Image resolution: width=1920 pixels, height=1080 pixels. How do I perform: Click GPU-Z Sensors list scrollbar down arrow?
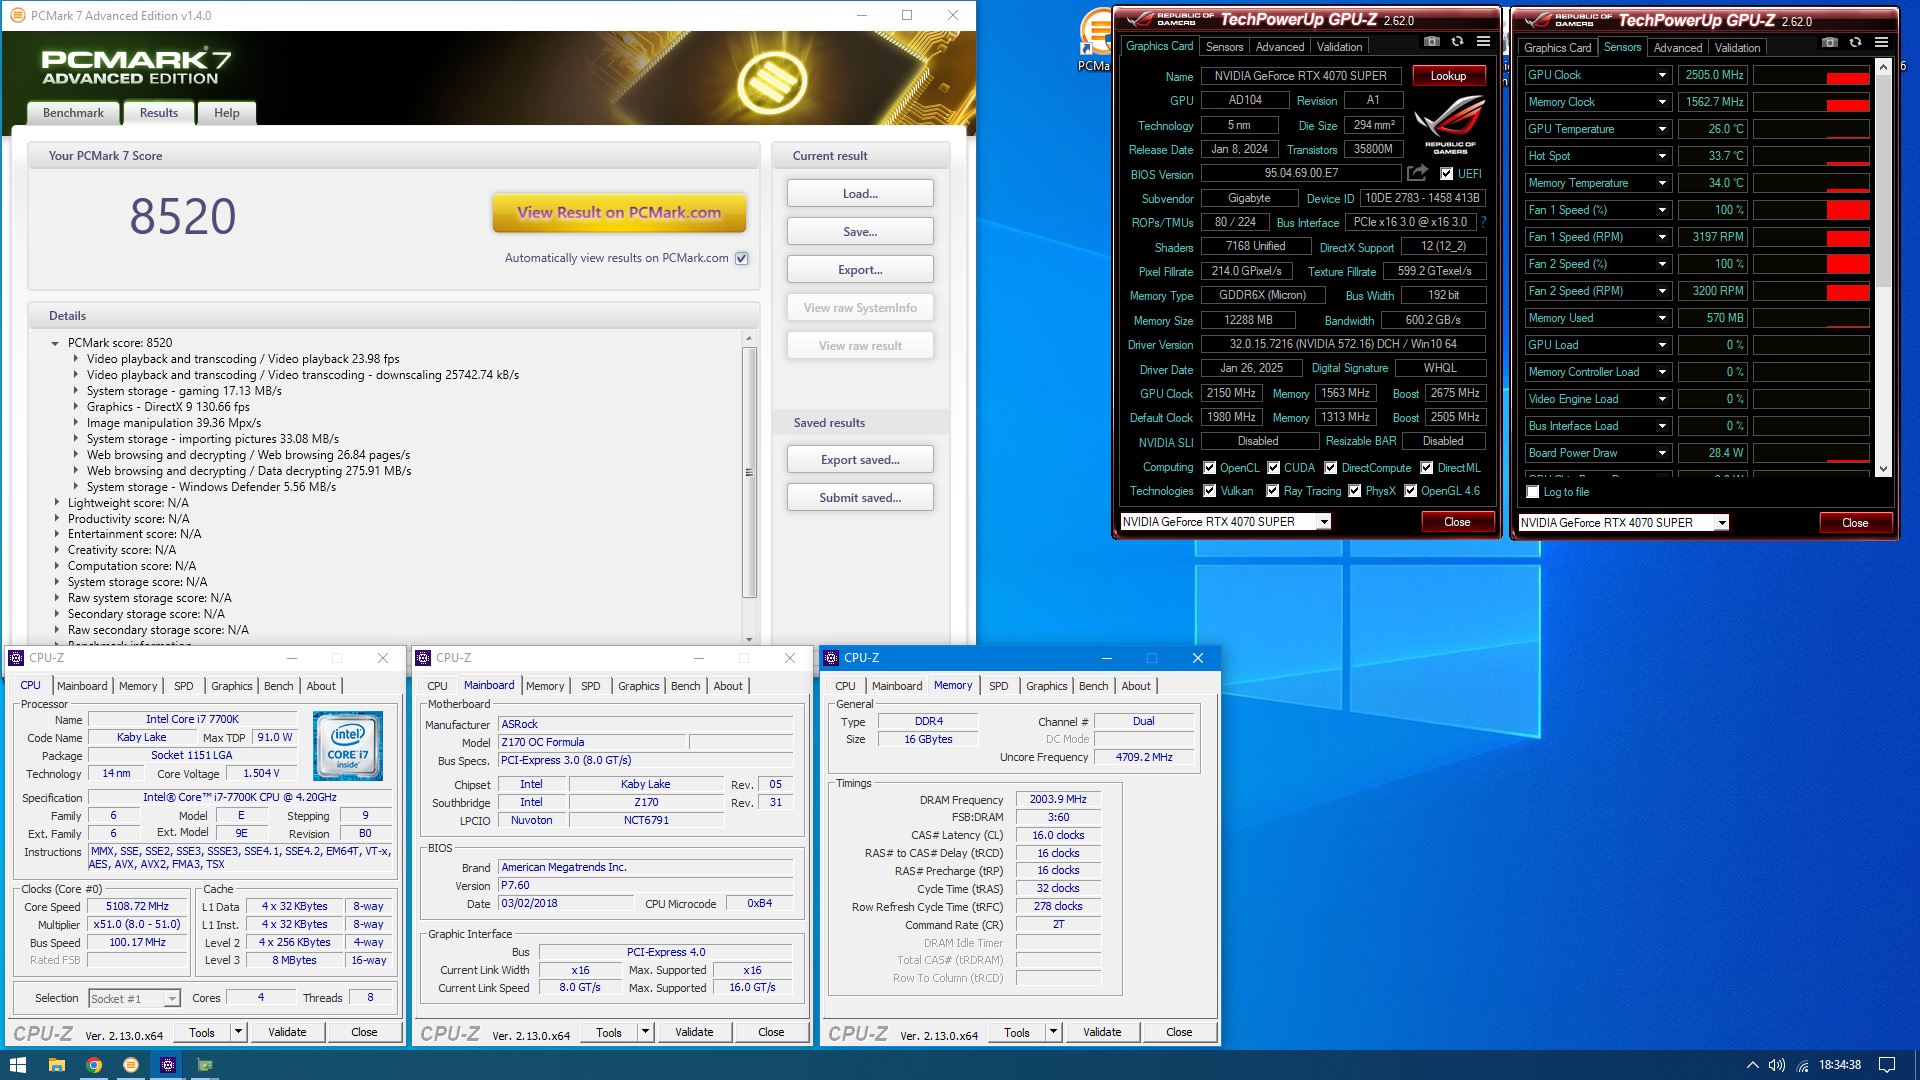point(1883,468)
